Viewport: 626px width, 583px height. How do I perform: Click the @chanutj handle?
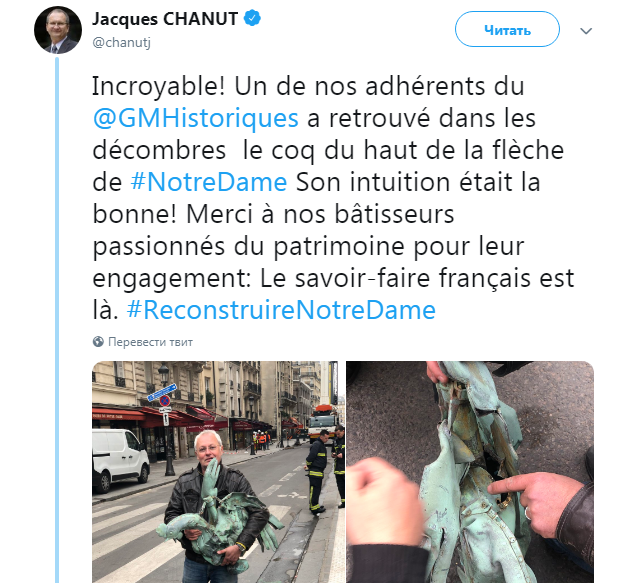click(121, 42)
